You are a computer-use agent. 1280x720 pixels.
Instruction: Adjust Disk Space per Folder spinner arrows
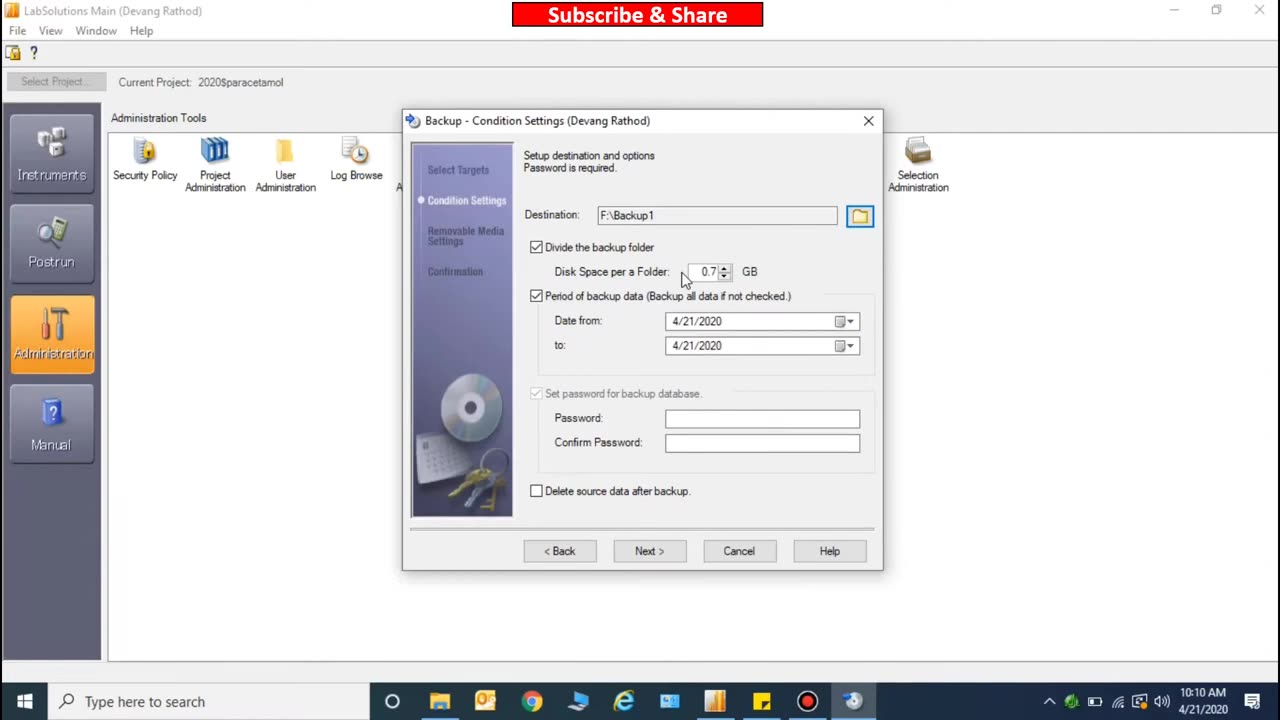[724, 272]
